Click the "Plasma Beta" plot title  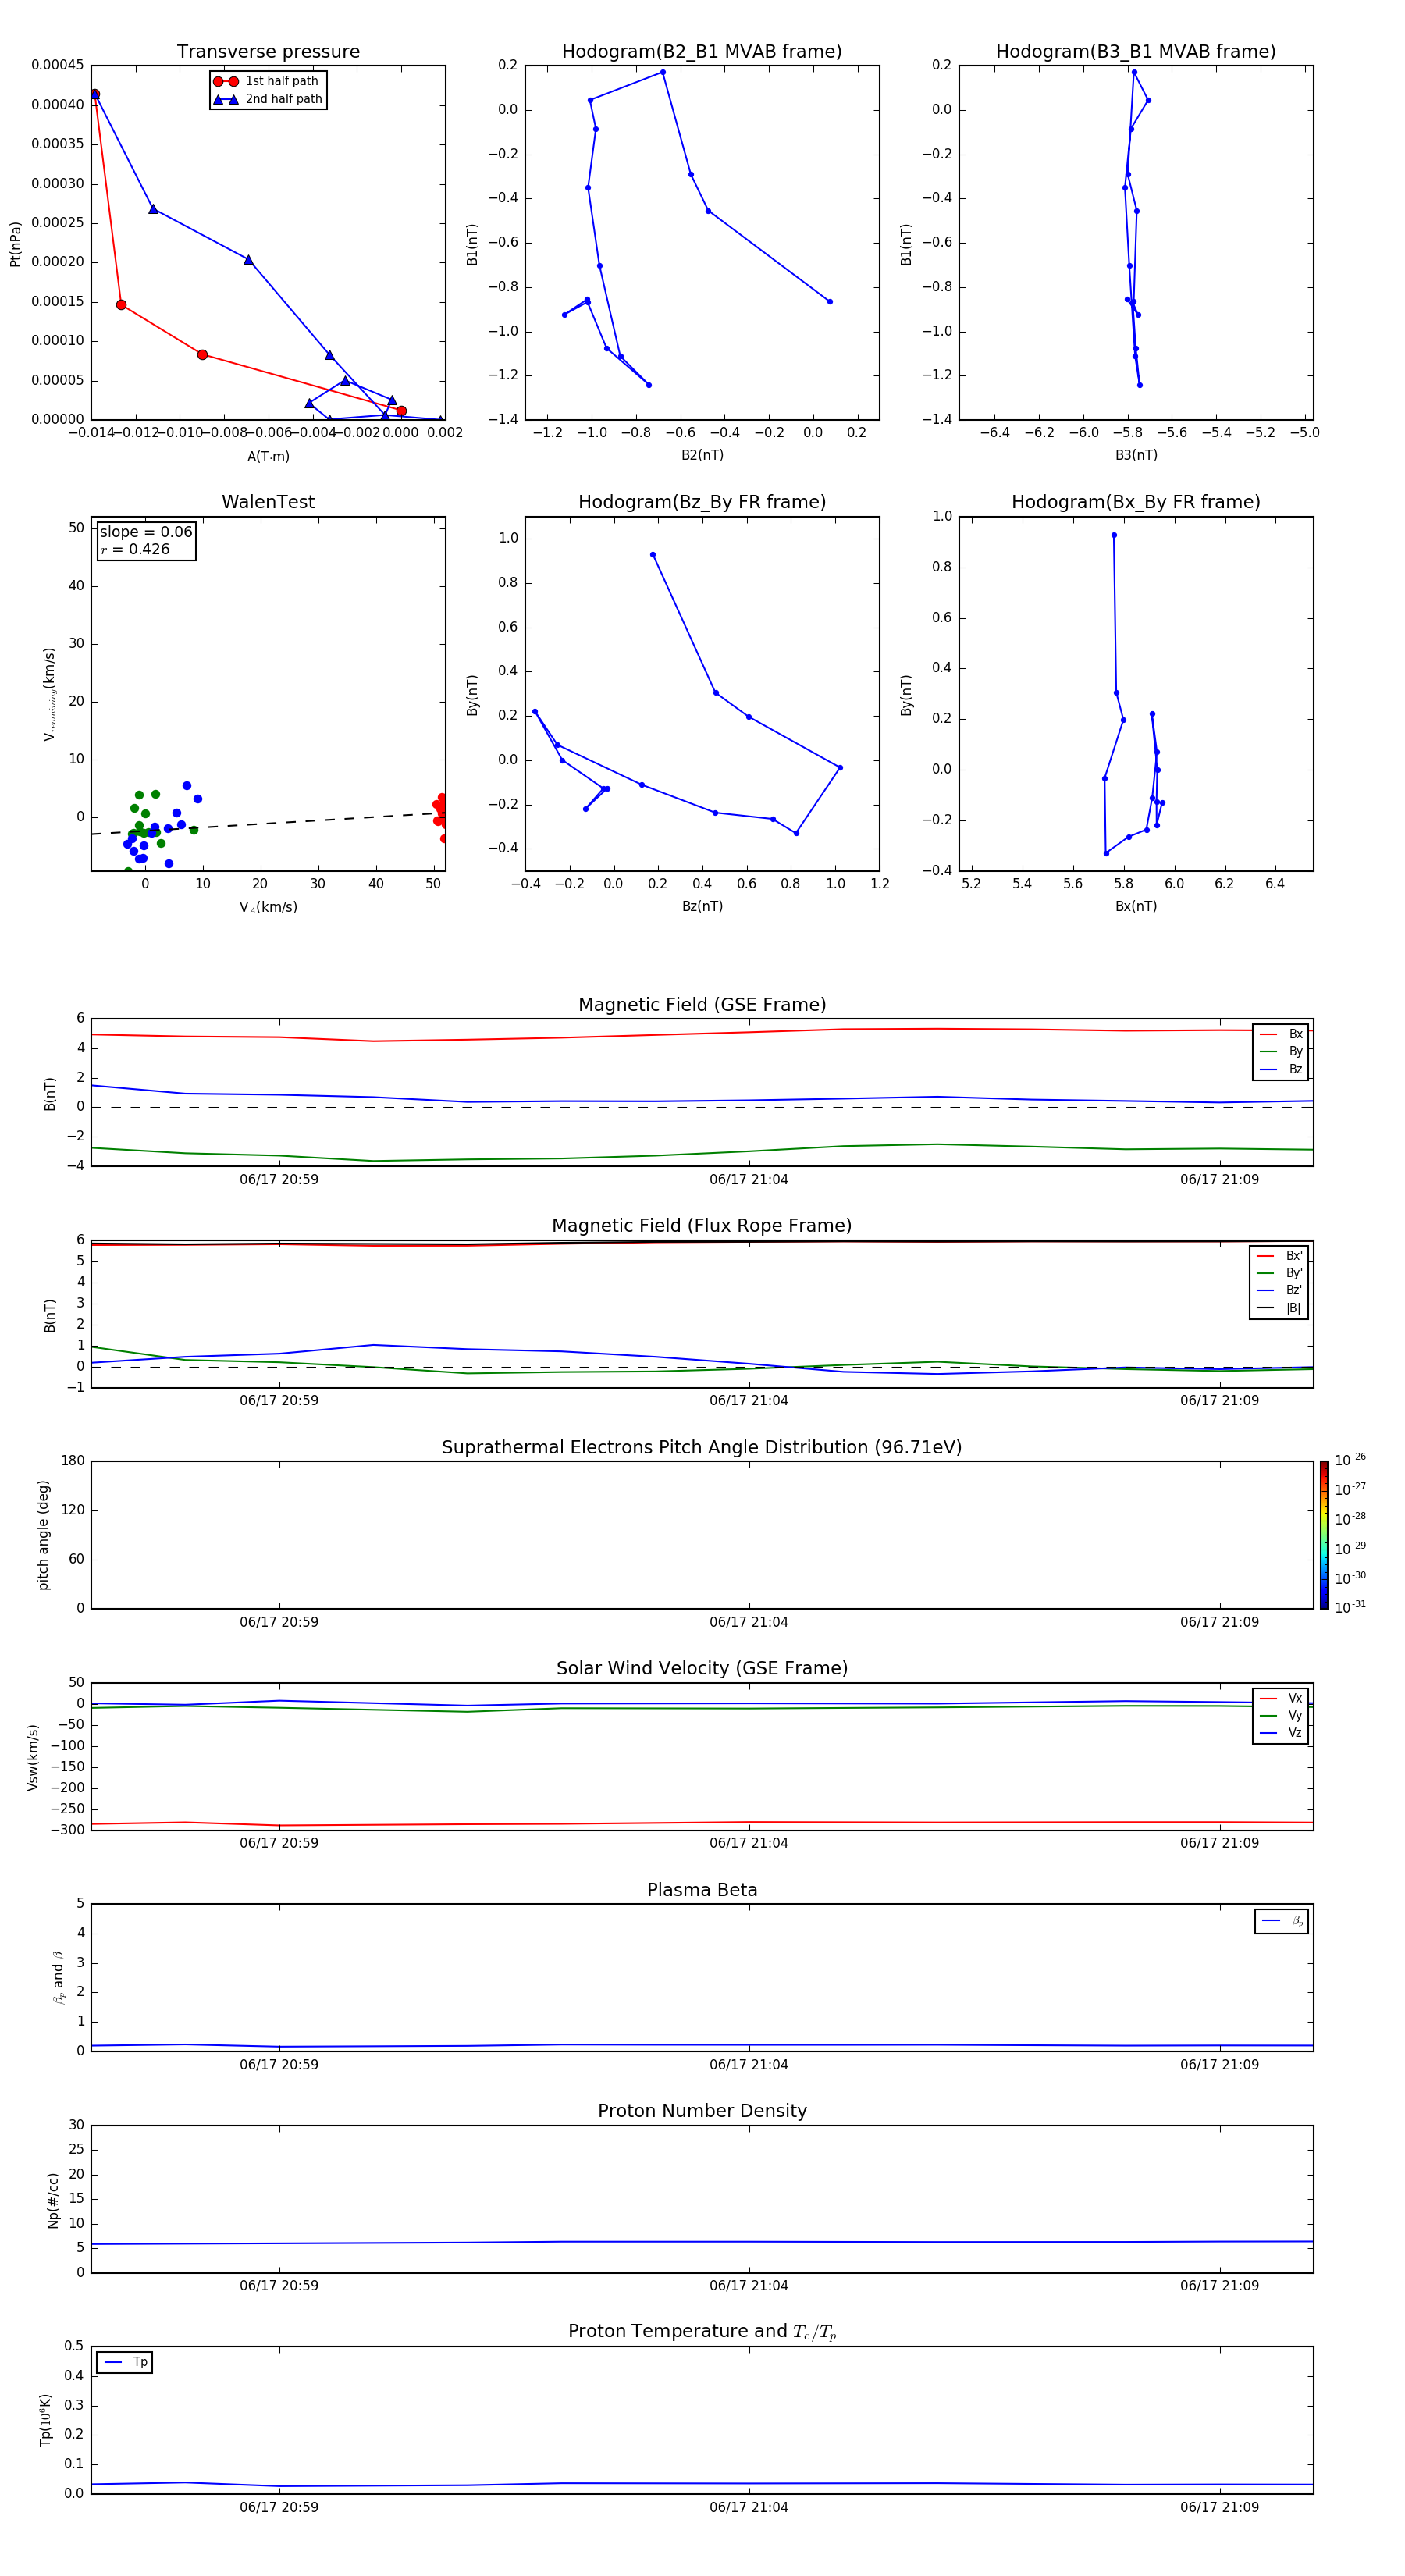tap(701, 1890)
